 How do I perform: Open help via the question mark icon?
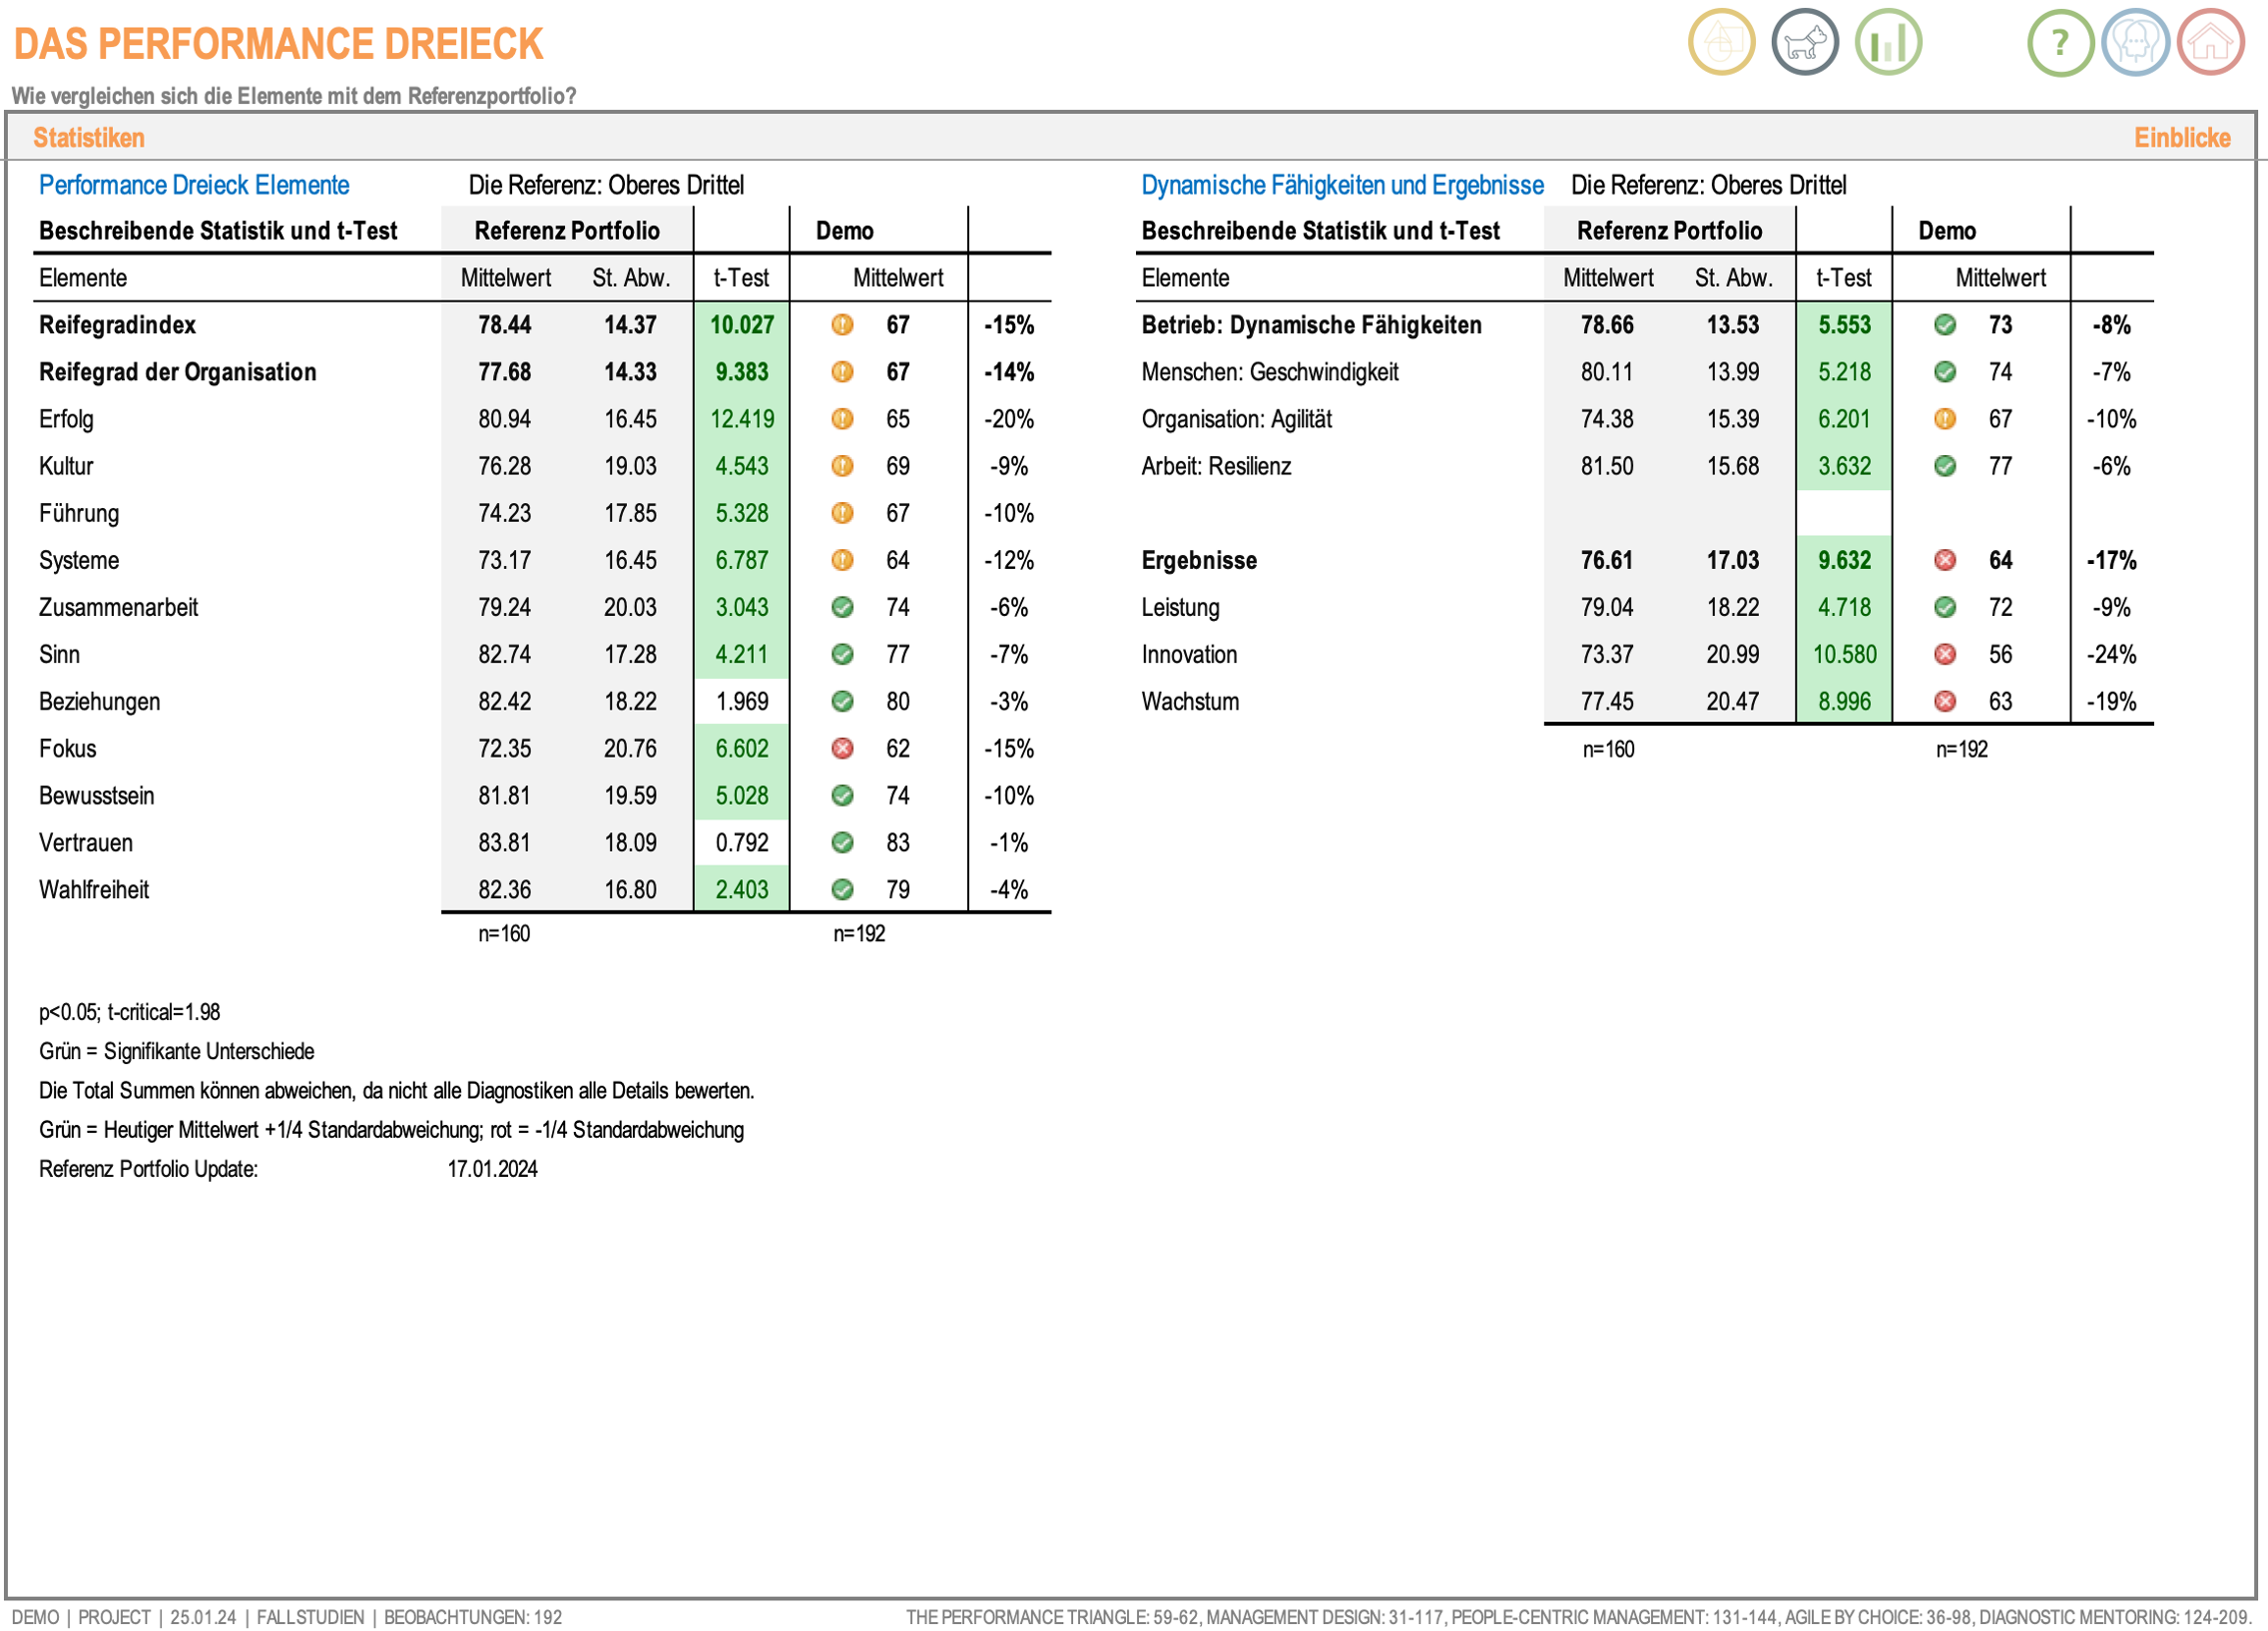coord(2060,42)
